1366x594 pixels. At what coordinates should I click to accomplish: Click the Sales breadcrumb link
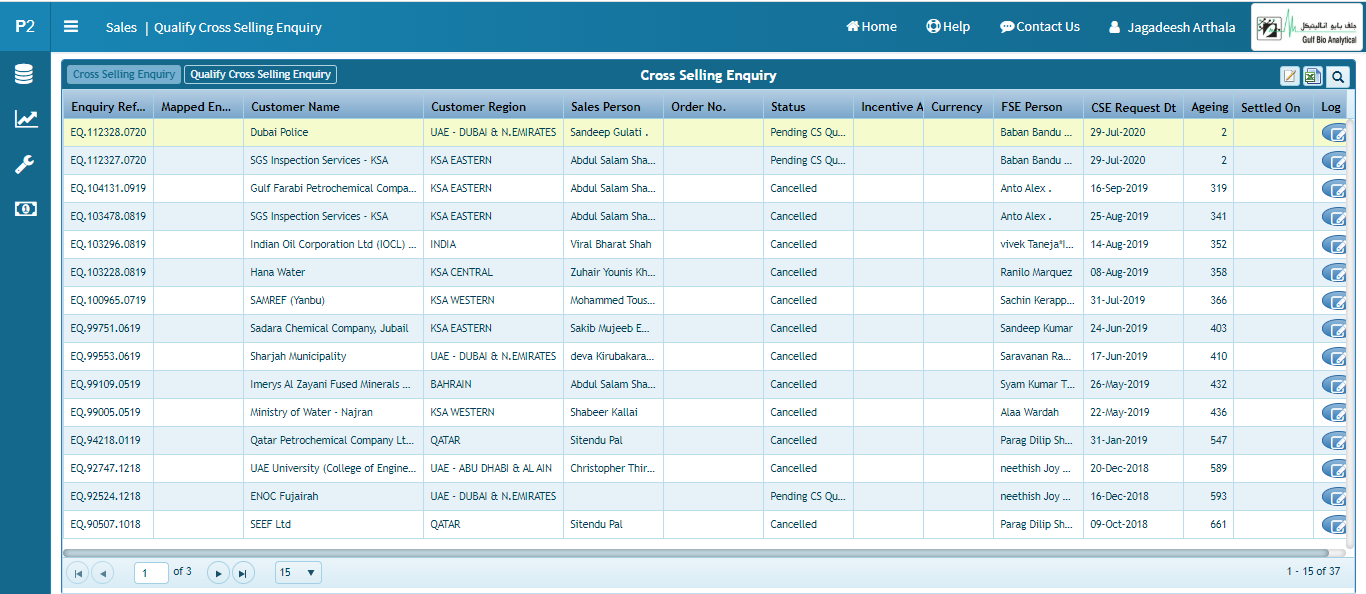(x=122, y=28)
